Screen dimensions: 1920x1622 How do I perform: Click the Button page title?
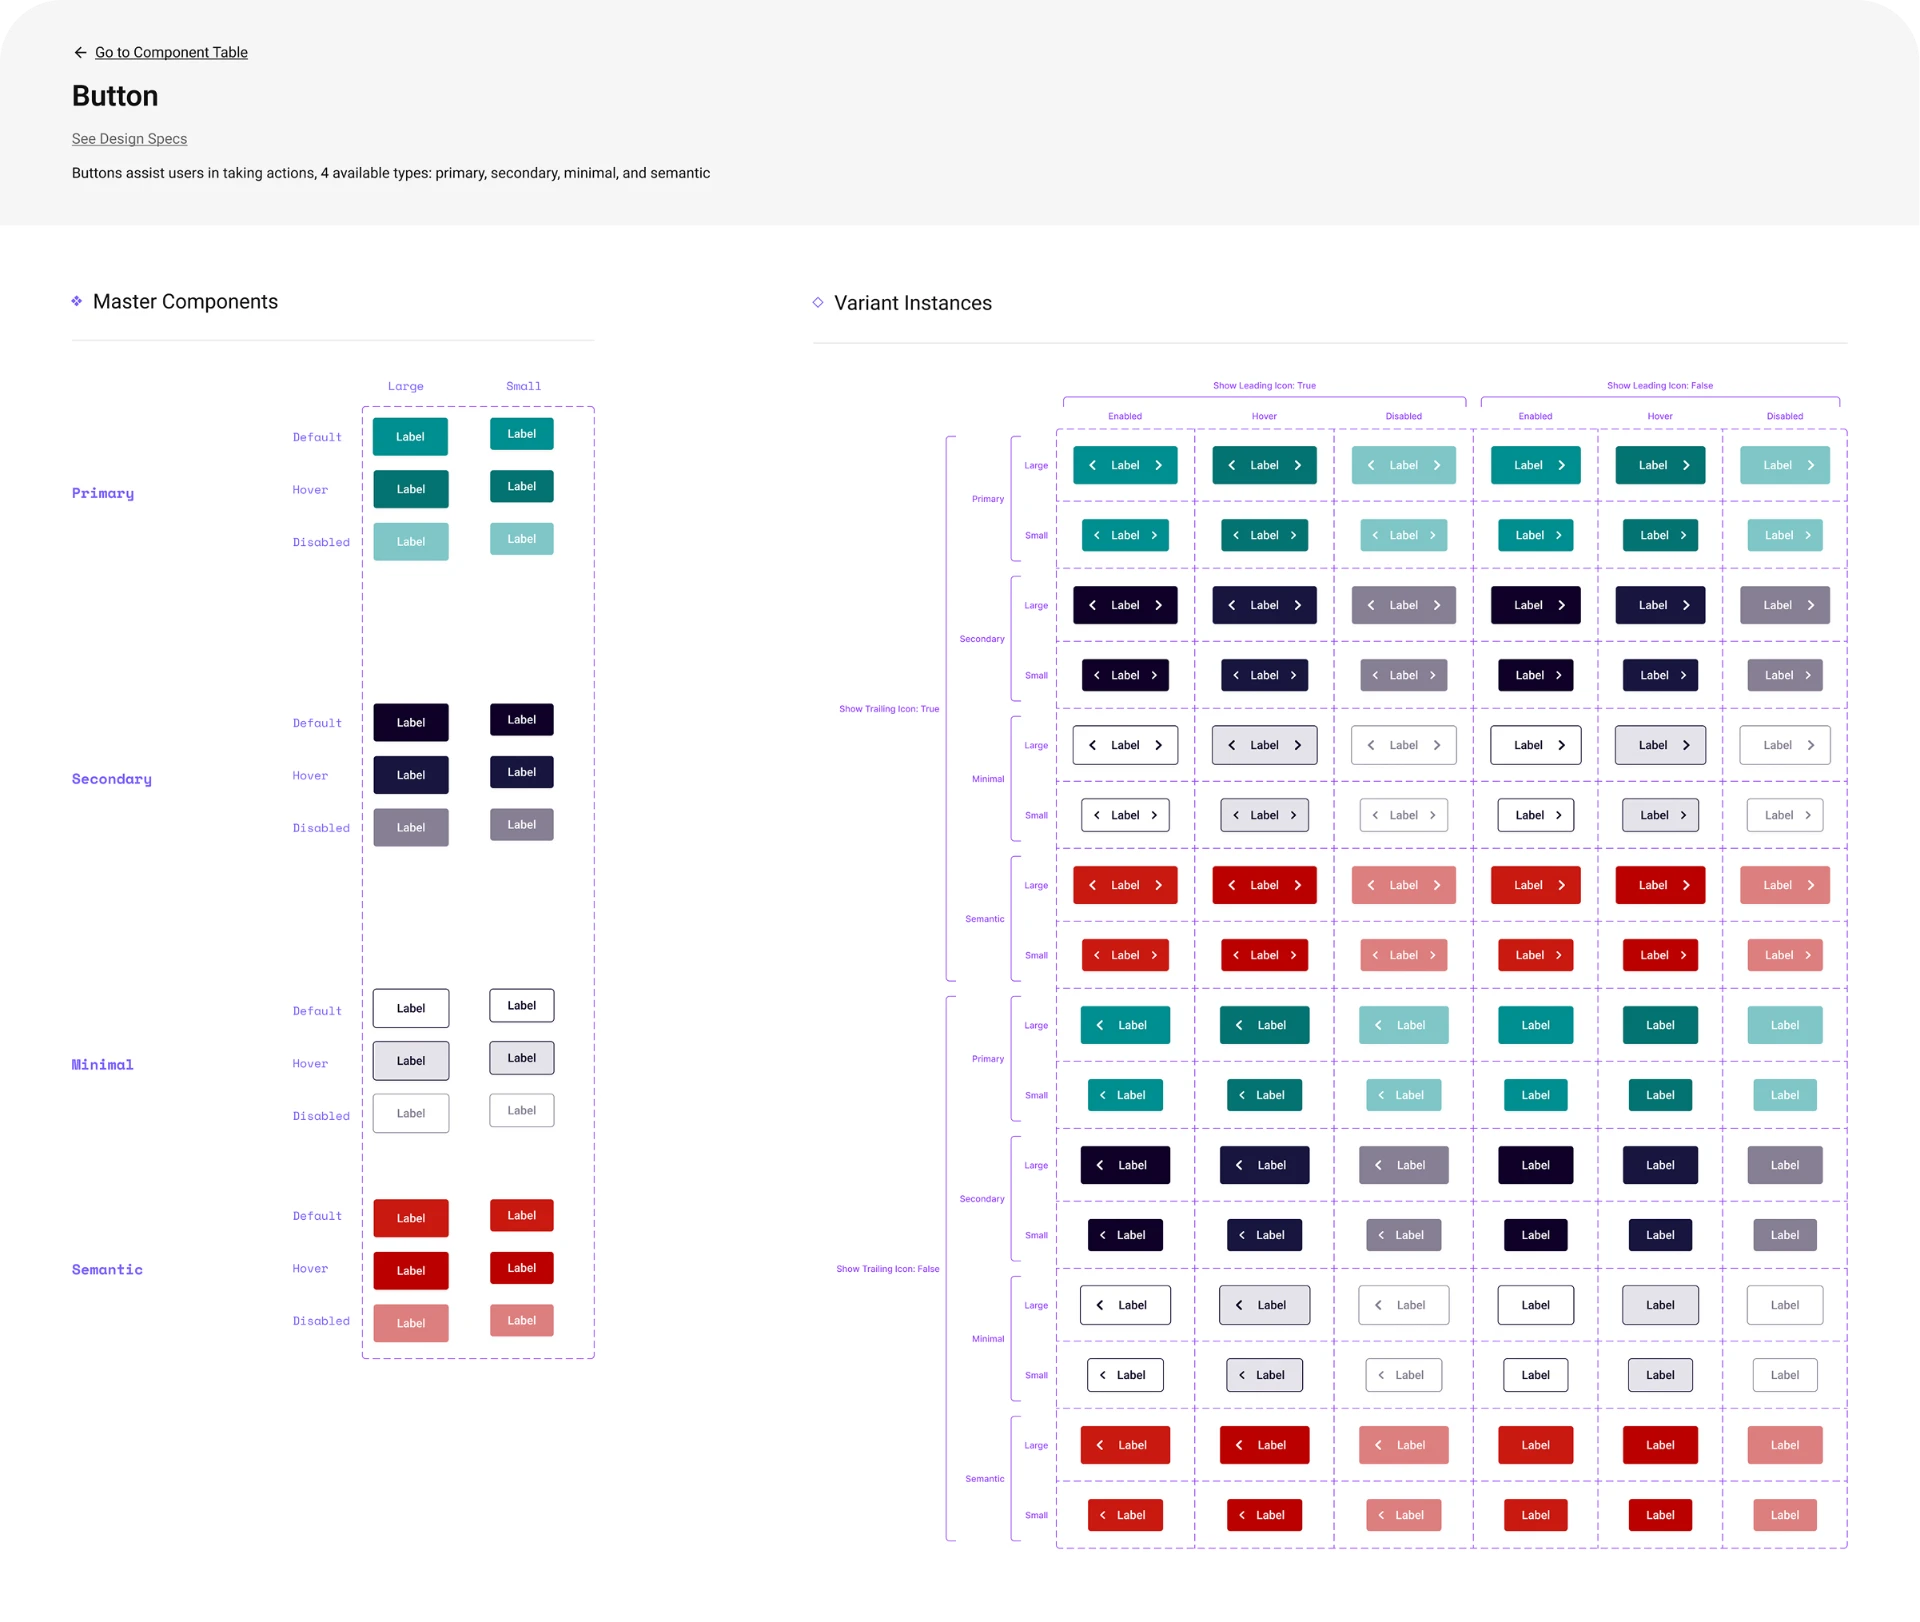point(115,96)
